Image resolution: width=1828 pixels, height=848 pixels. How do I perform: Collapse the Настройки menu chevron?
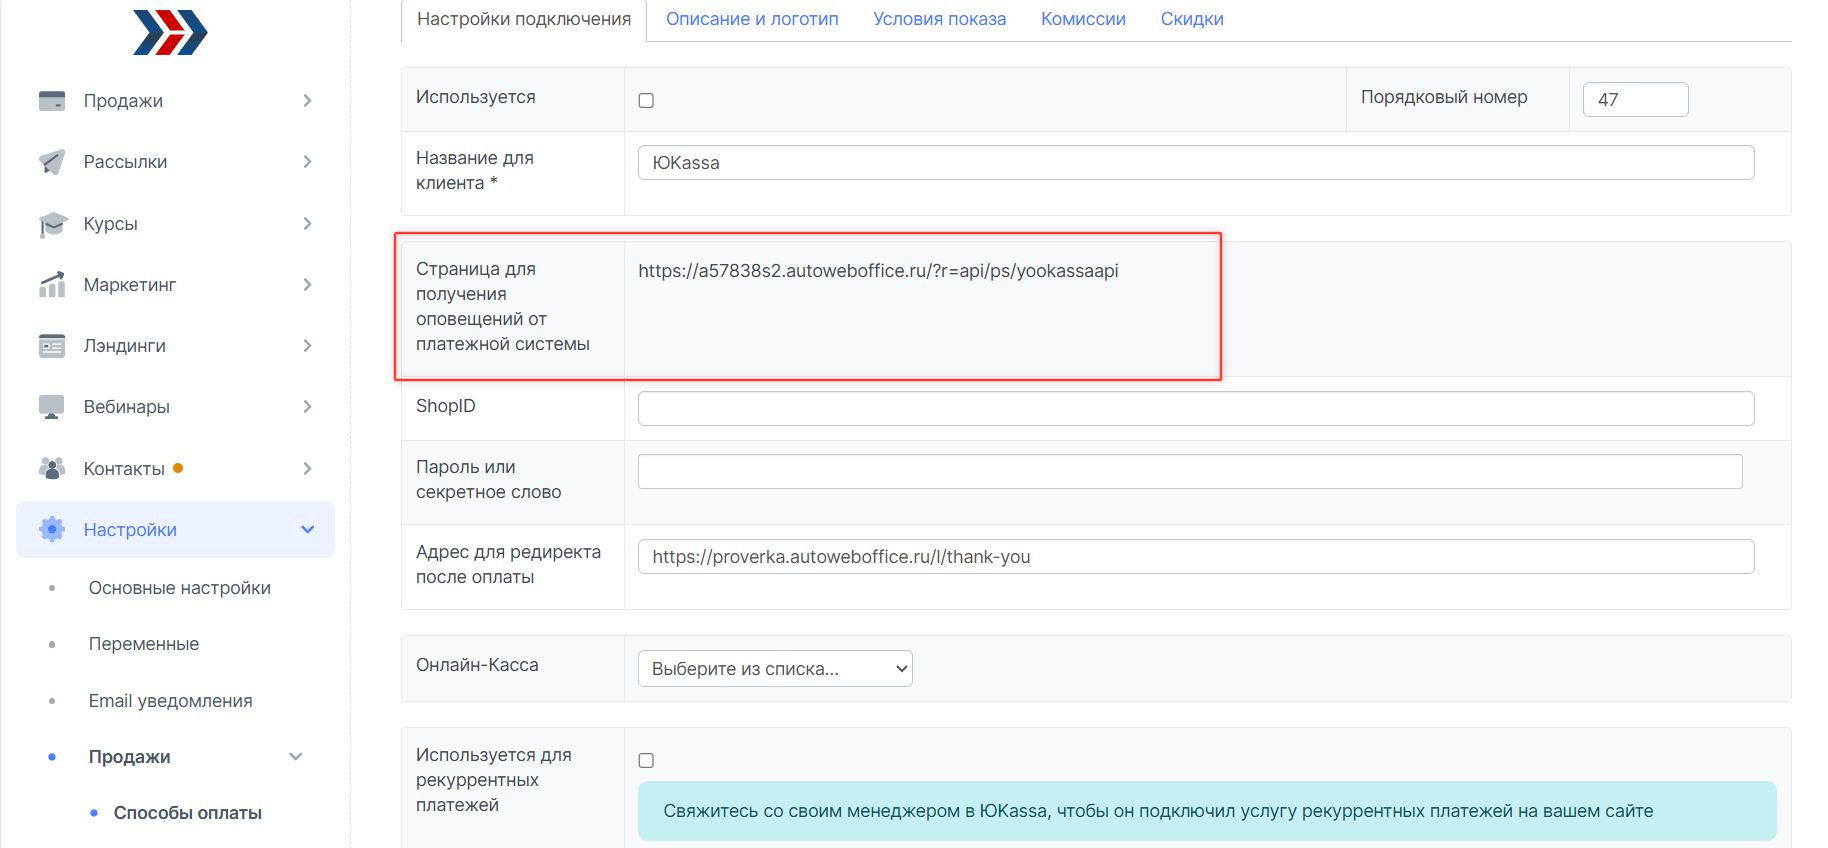point(308,529)
